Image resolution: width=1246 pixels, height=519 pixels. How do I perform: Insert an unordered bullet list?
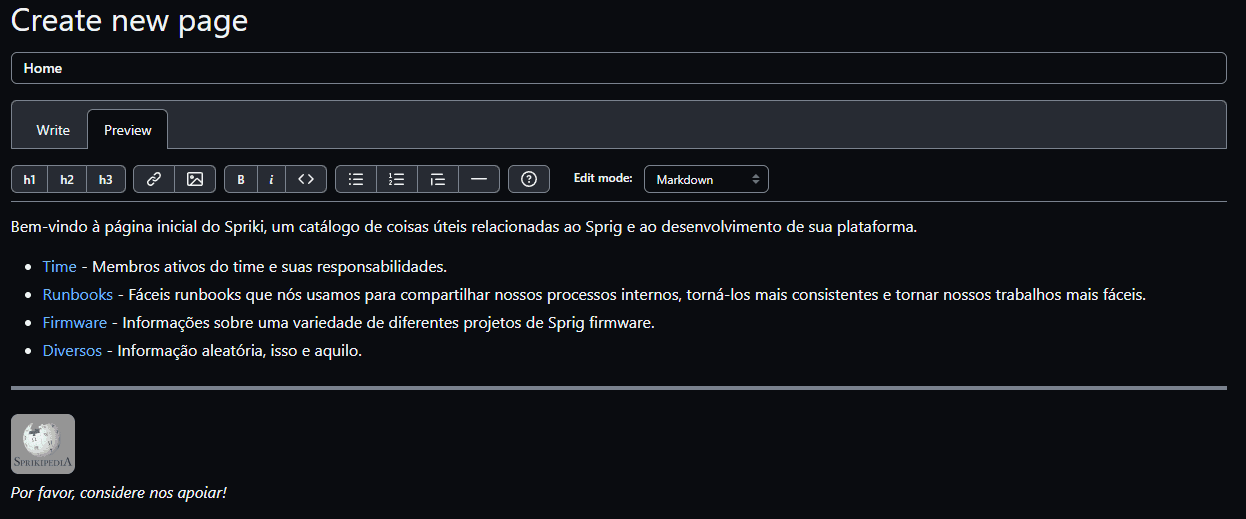tap(356, 179)
